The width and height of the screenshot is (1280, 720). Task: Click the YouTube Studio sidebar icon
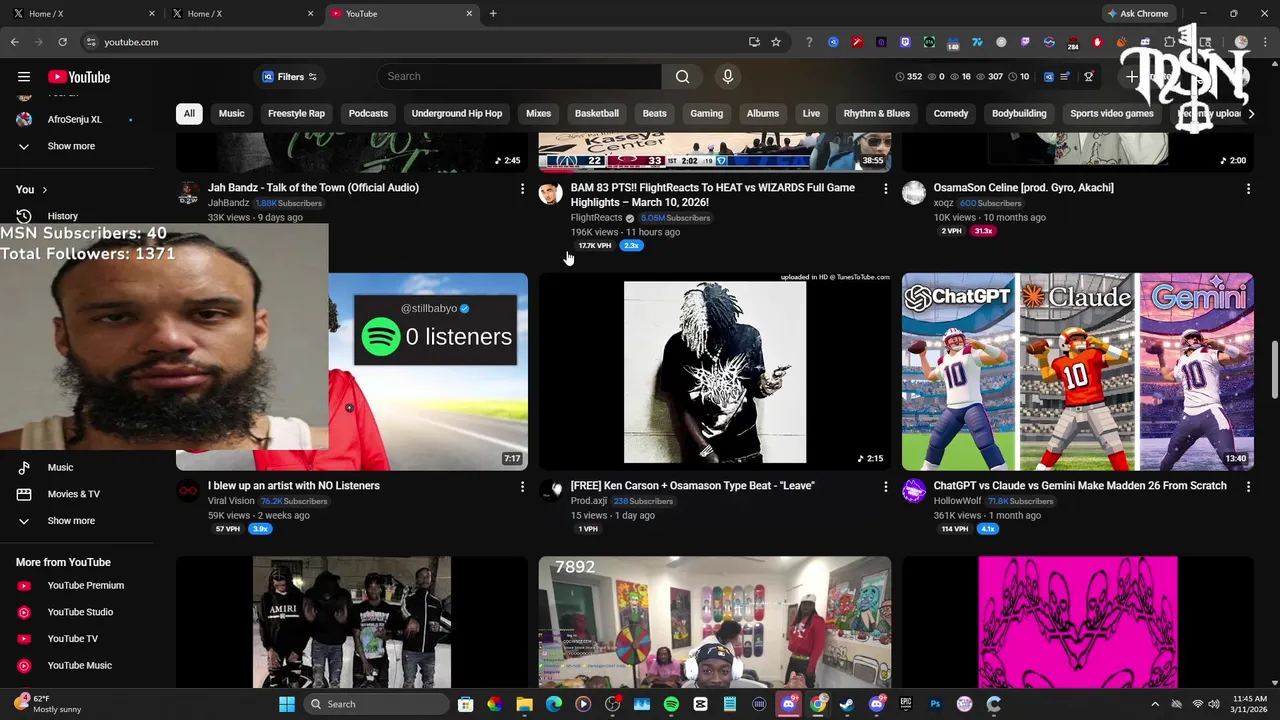pos(24,612)
